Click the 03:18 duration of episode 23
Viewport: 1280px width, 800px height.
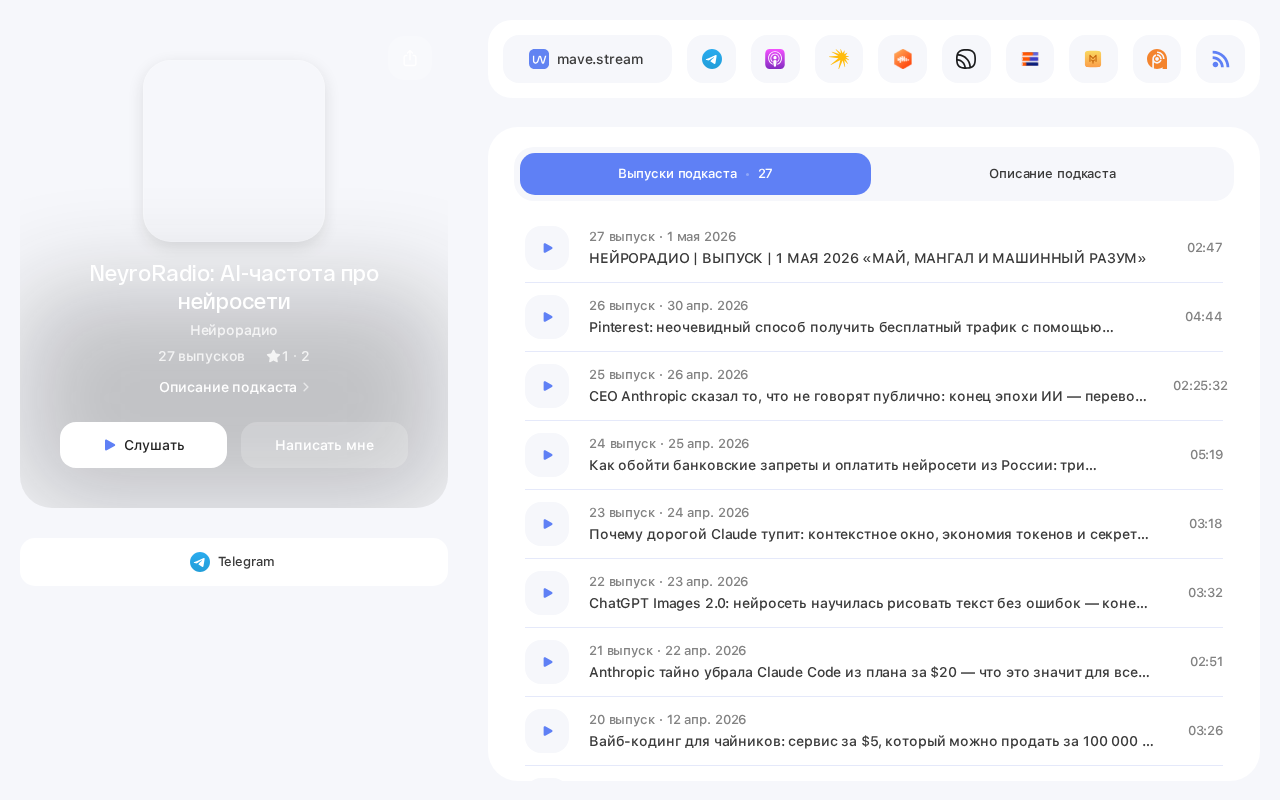1206,524
